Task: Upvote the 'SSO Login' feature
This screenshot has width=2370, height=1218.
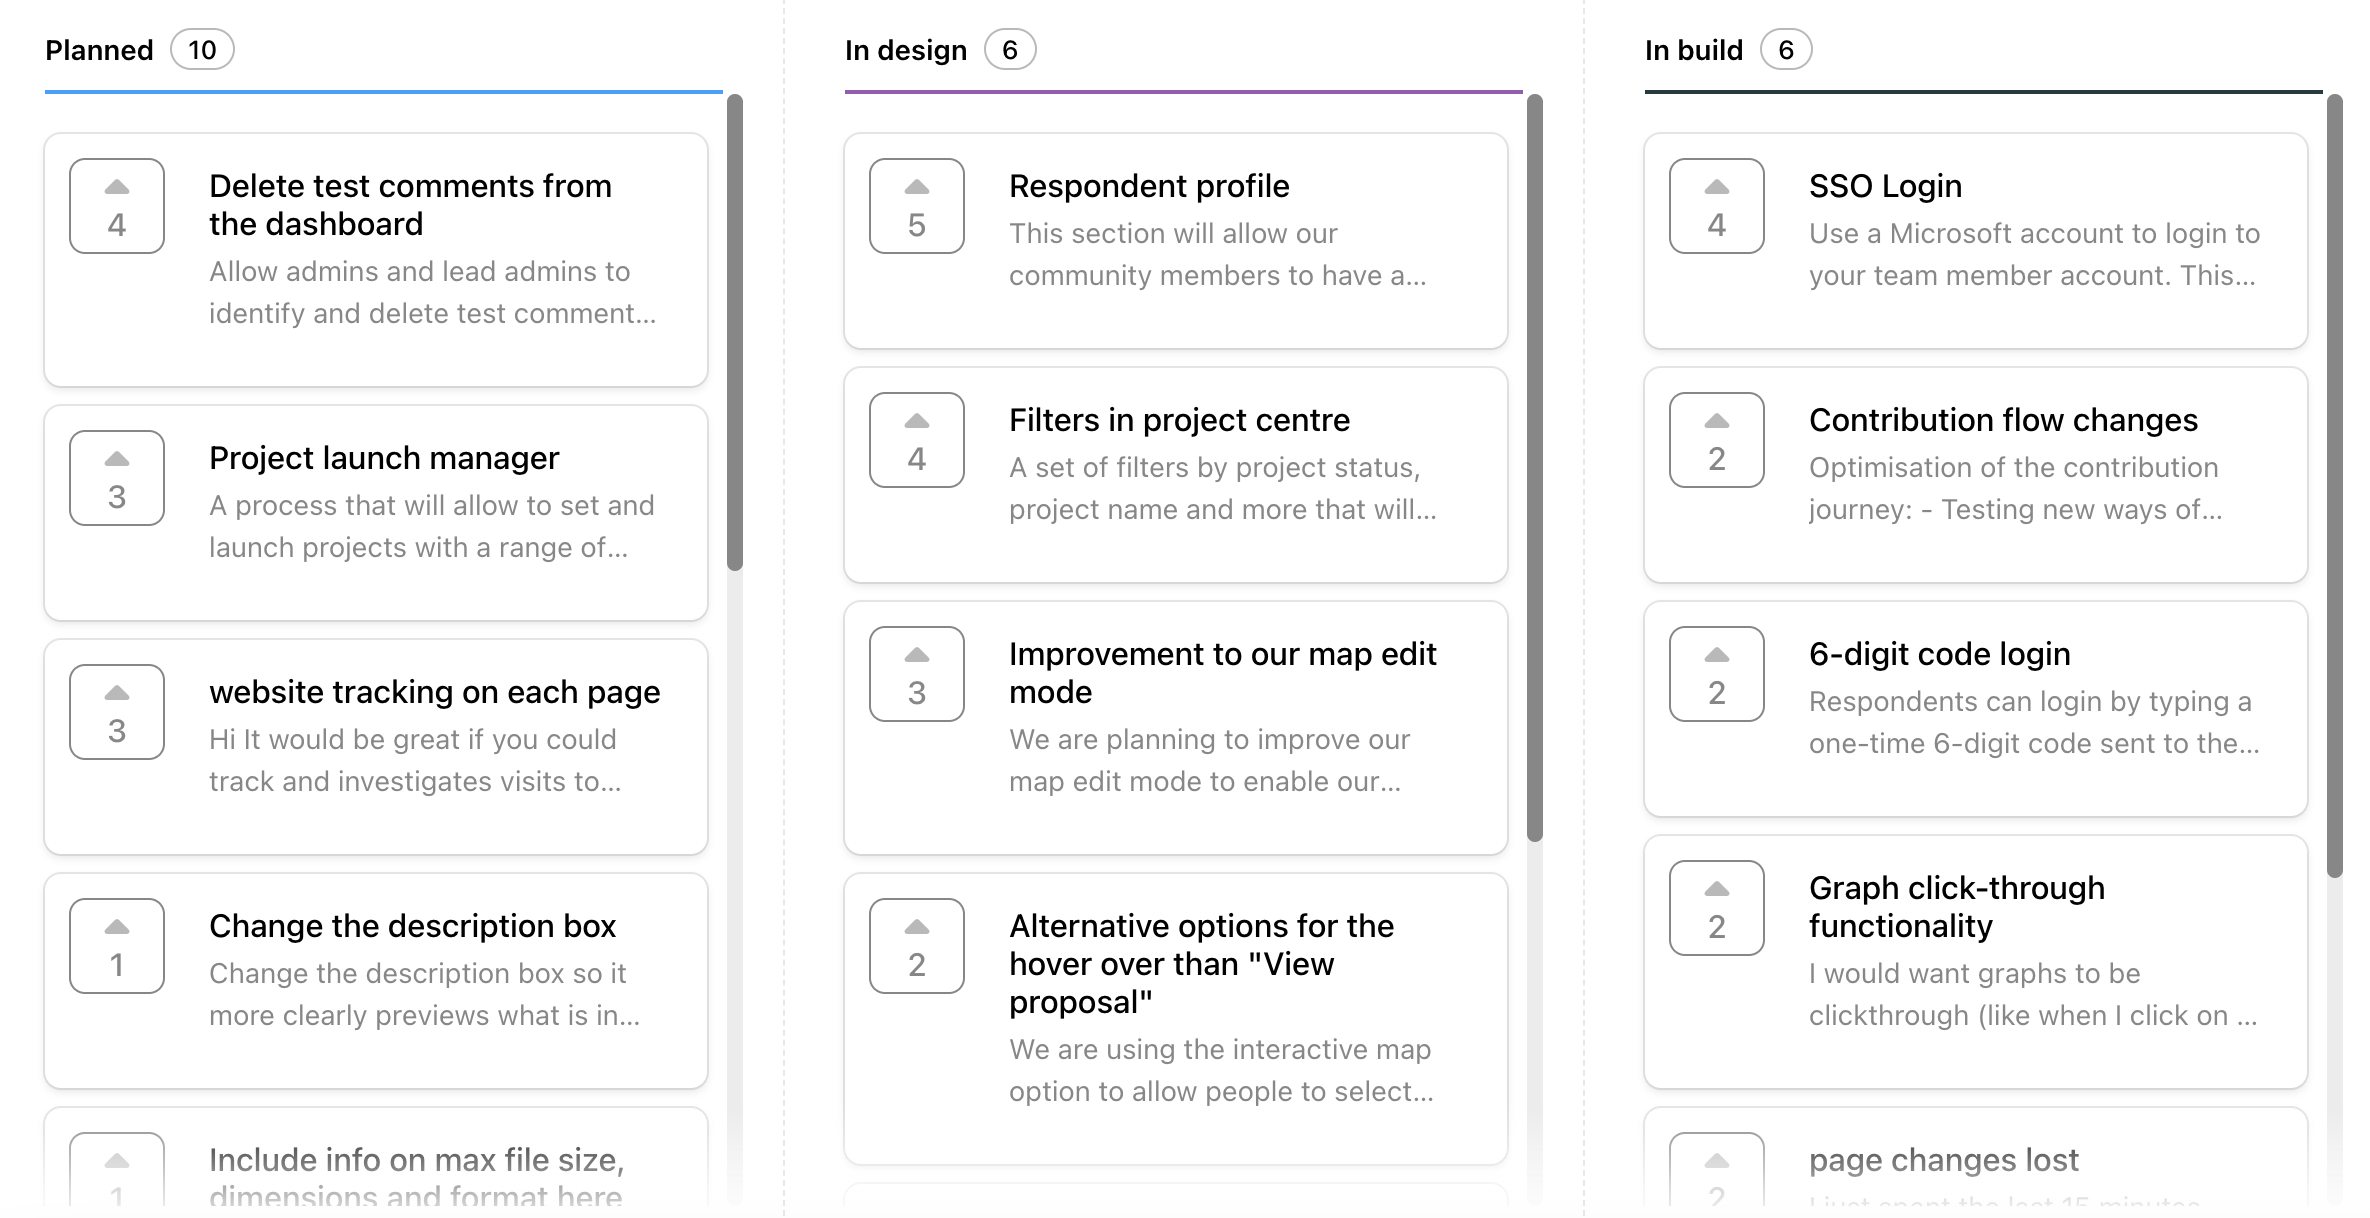Action: pos(1717,206)
